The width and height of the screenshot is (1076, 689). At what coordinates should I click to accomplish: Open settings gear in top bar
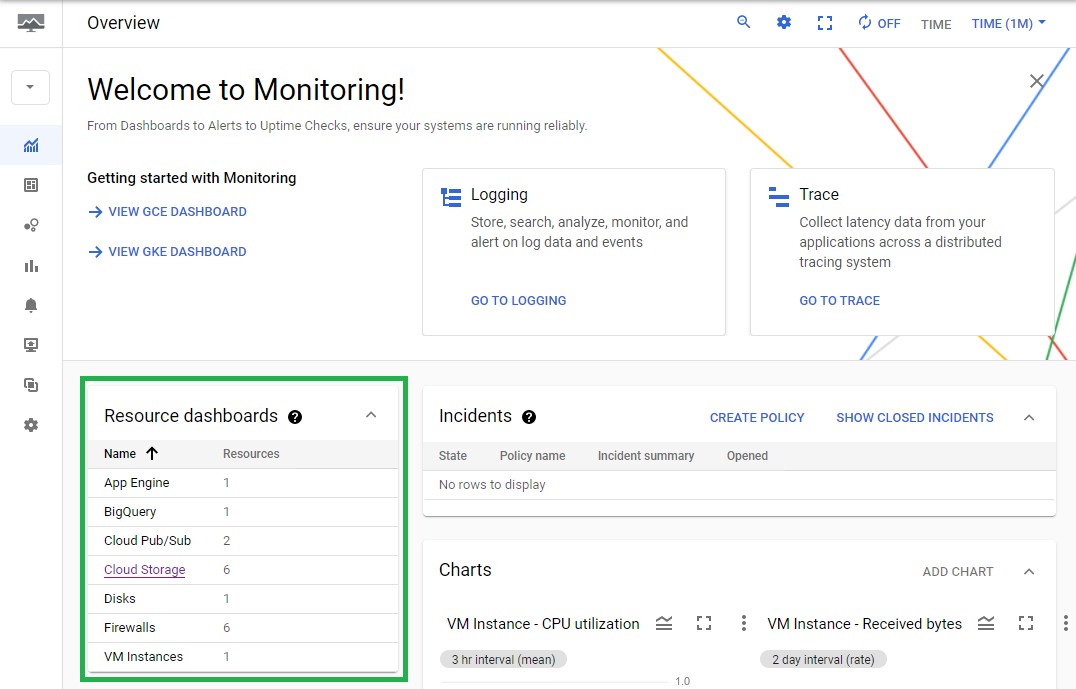[x=784, y=22]
